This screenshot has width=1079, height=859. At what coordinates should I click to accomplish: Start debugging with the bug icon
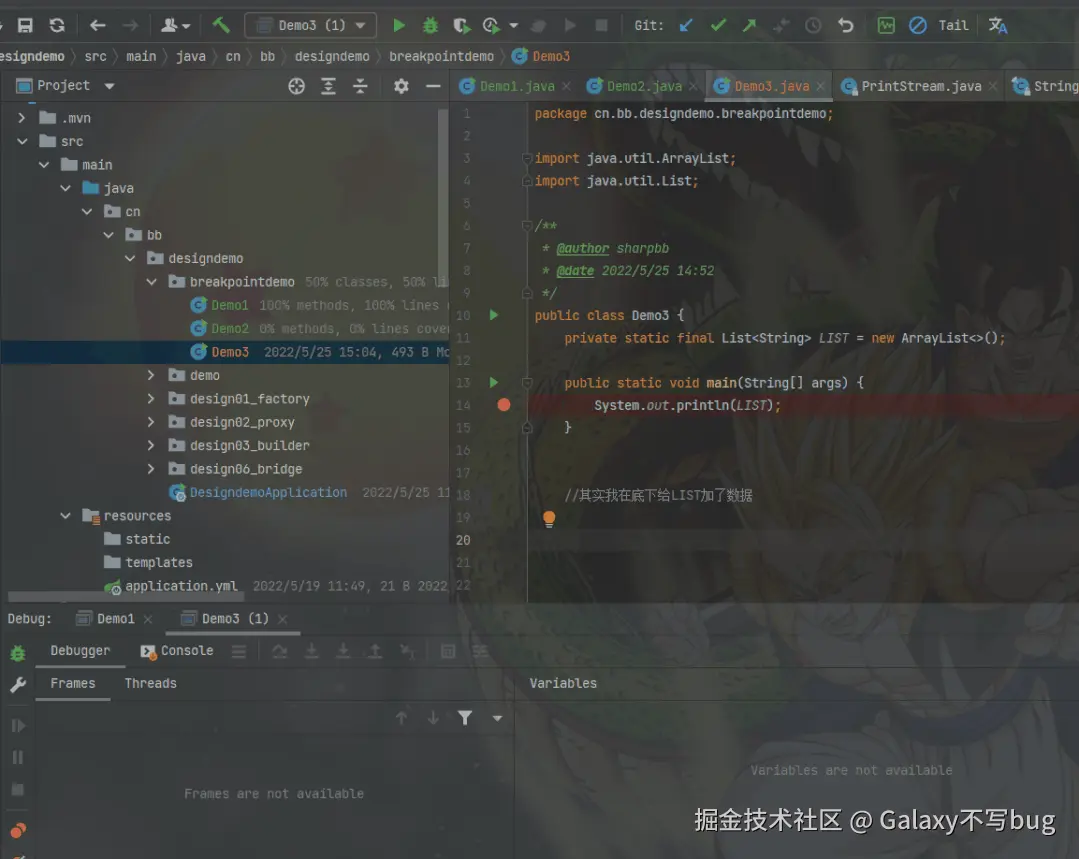[x=430, y=25]
